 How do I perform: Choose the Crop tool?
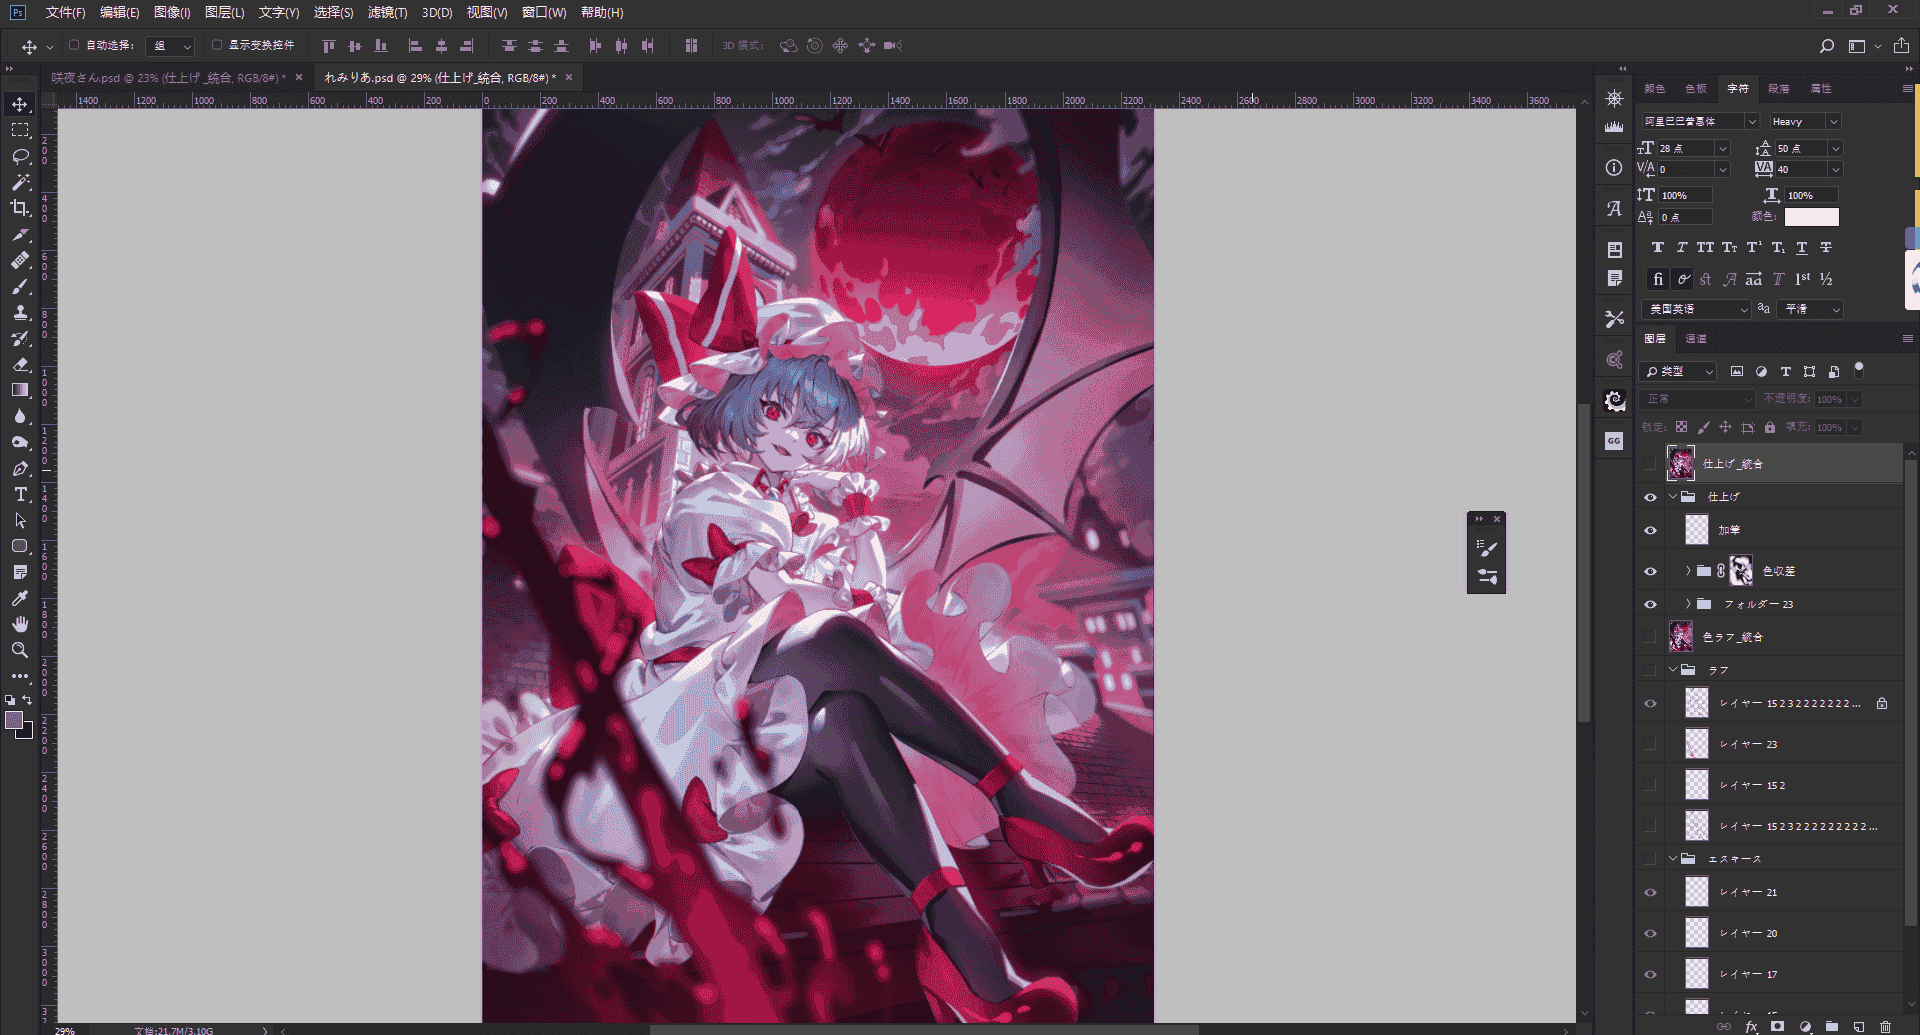pos(20,208)
